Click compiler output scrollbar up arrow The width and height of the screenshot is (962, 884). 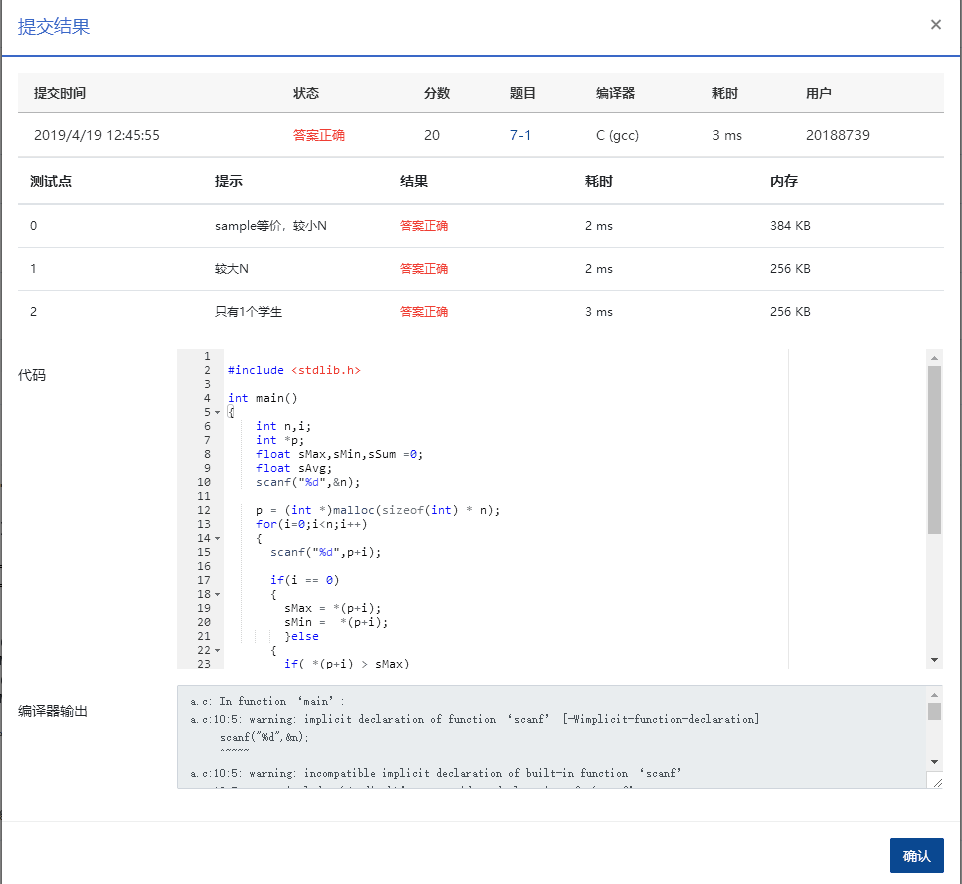coord(934,694)
